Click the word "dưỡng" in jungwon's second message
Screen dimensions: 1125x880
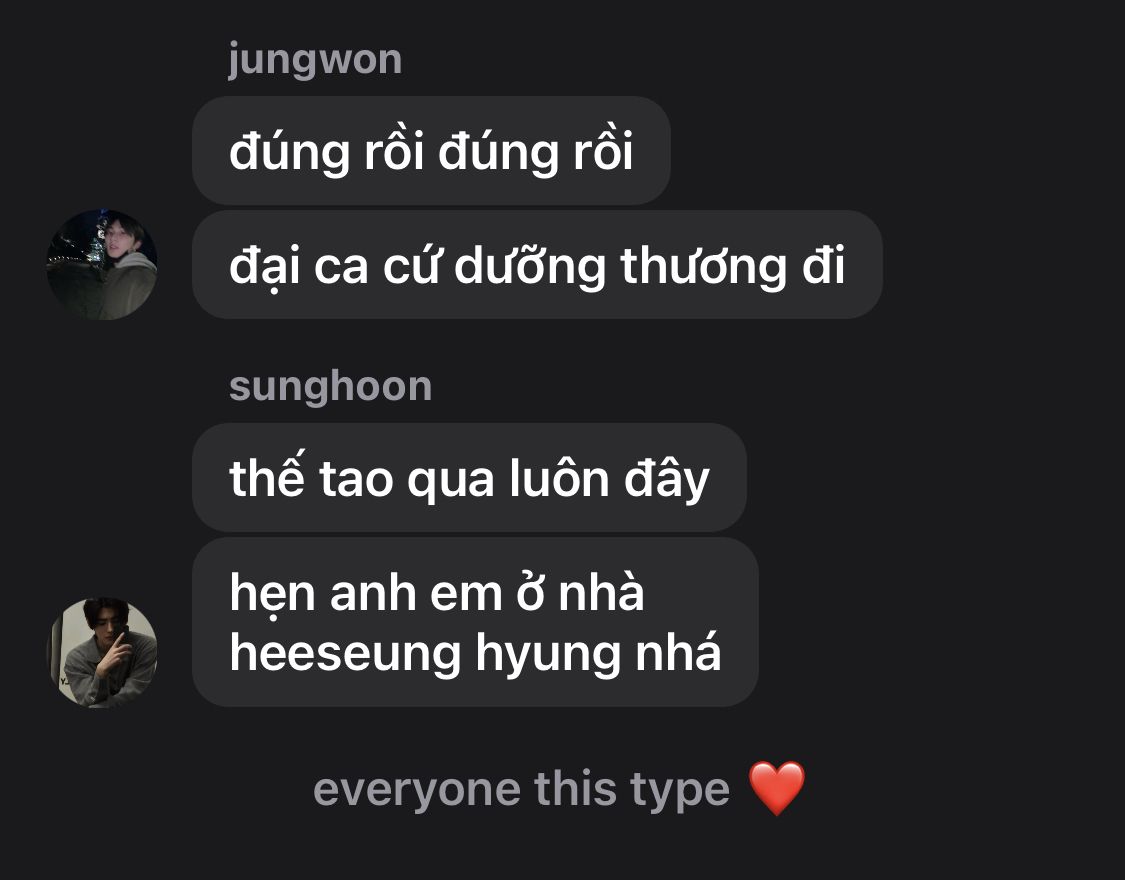tap(530, 267)
